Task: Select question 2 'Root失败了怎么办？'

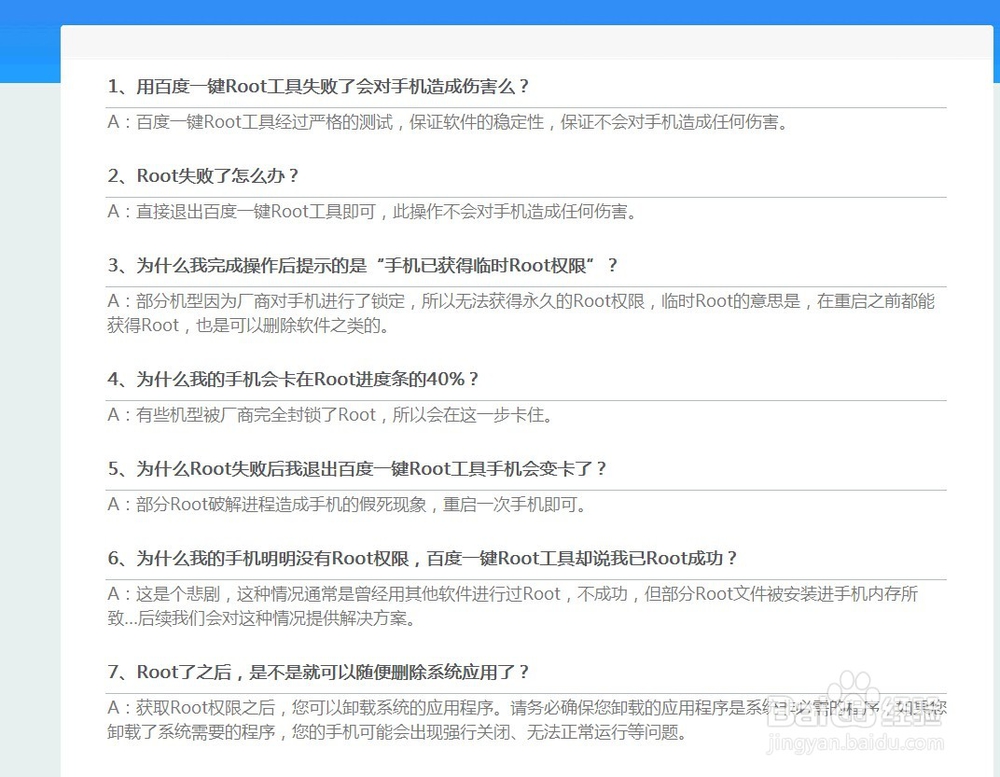Action: [203, 175]
